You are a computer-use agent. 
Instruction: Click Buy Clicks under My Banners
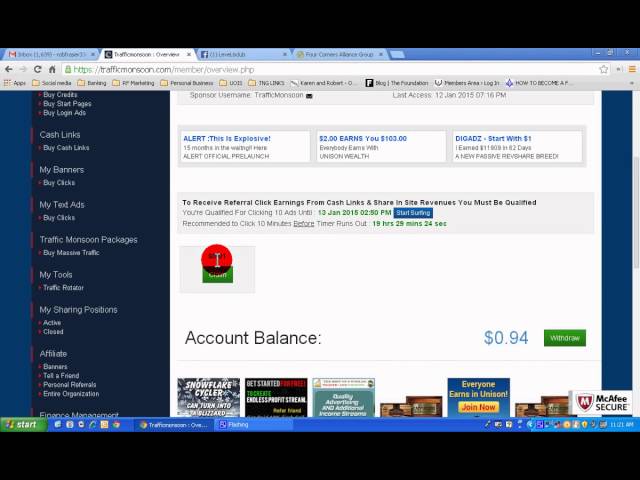click(x=59, y=183)
